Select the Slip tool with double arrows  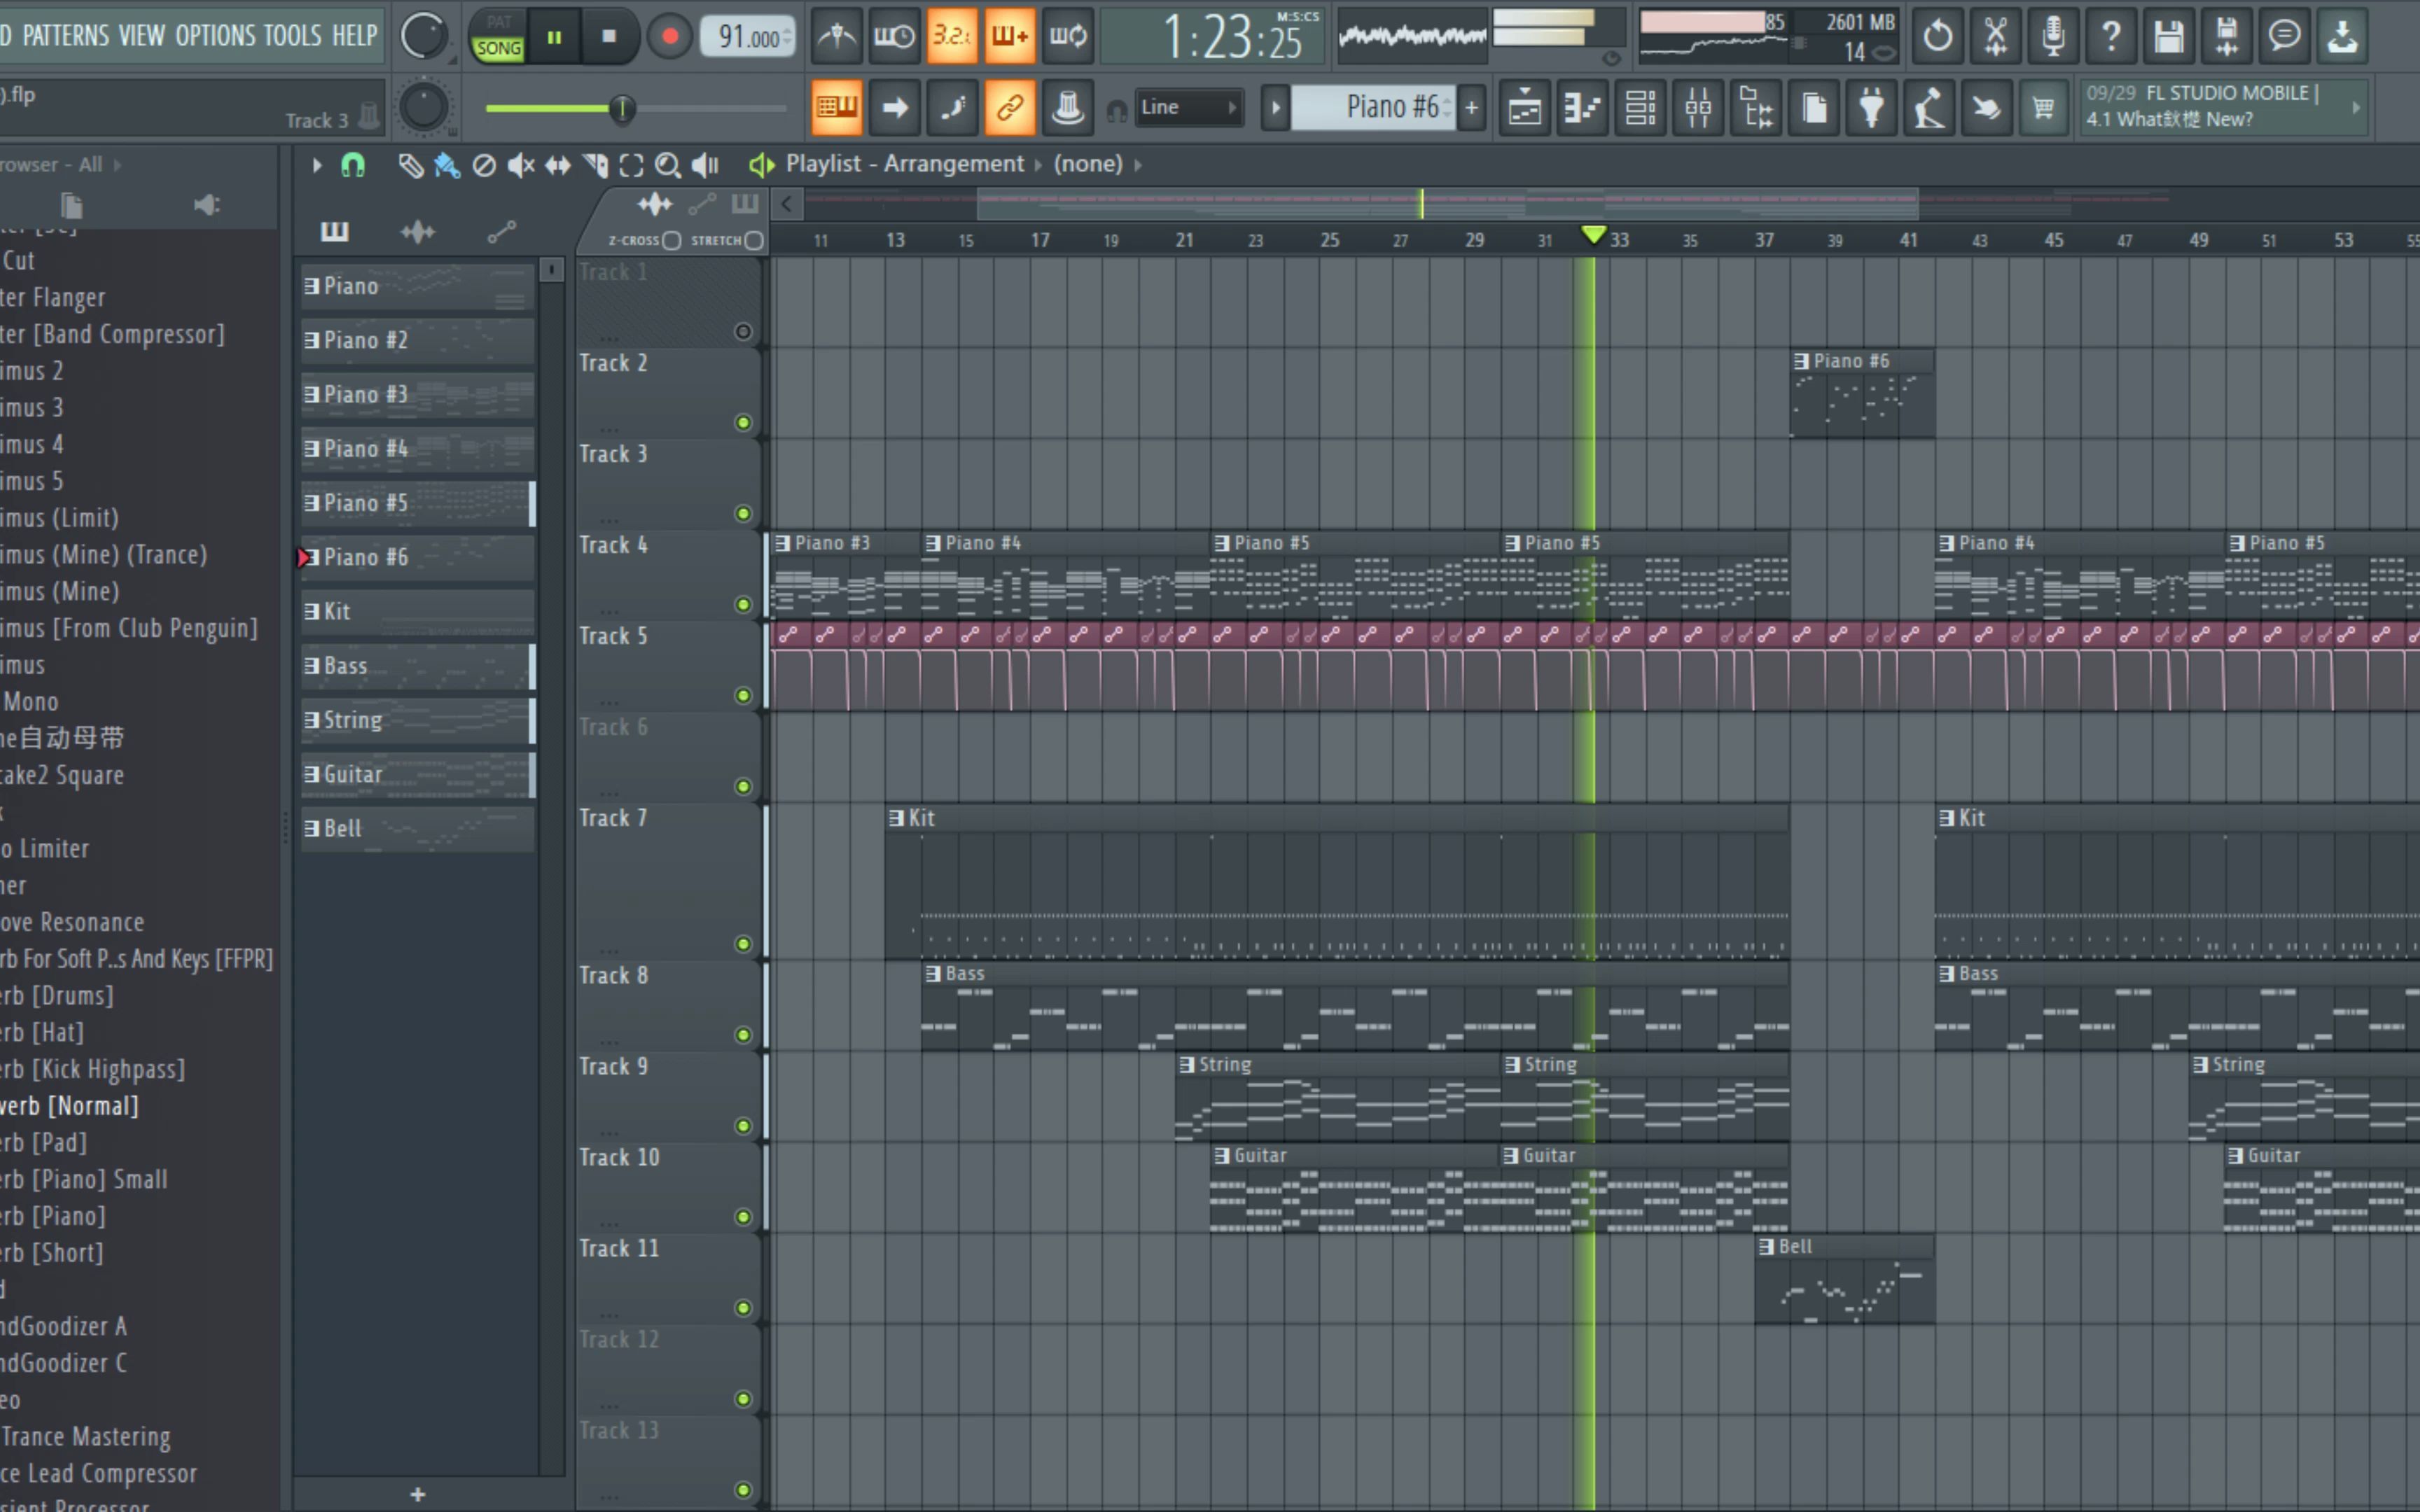click(x=558, y=165)
